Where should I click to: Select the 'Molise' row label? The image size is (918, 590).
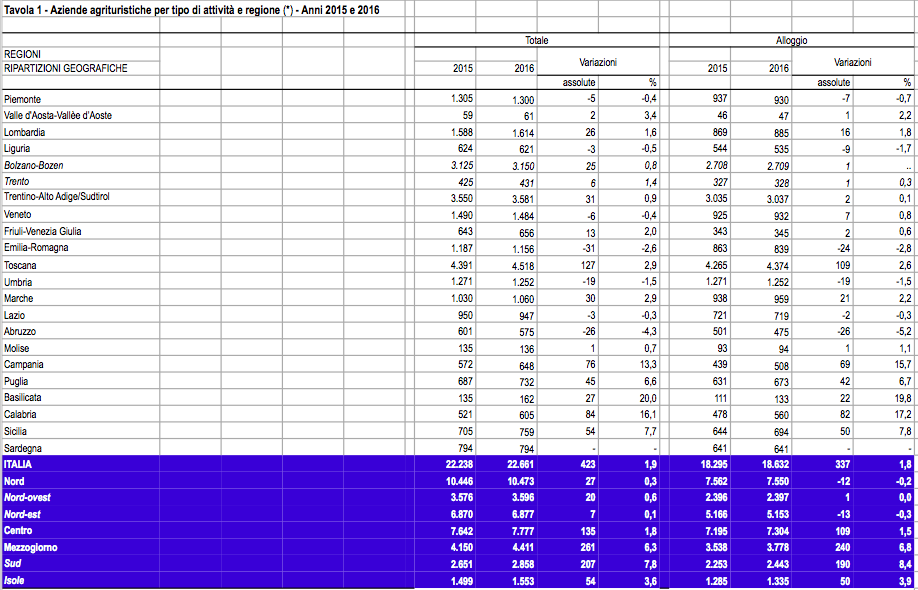coord(16,348)
